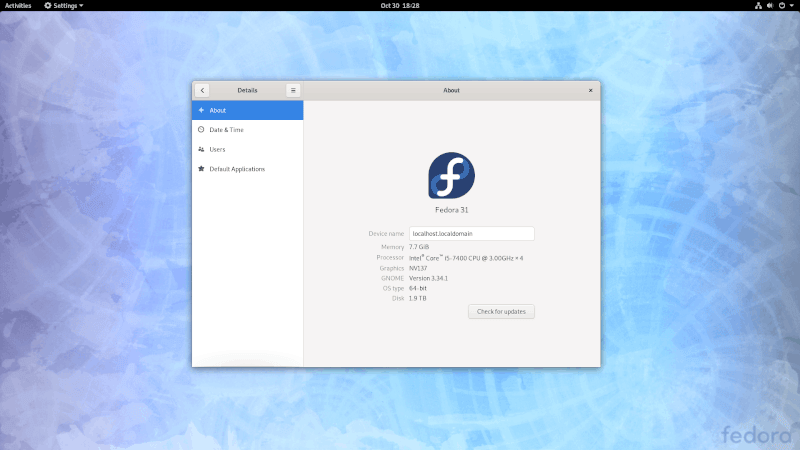The height and width of the screenshot is (450, 800).
Task: Open the Settings app menu in the top bar
Action: click(64, 5)
